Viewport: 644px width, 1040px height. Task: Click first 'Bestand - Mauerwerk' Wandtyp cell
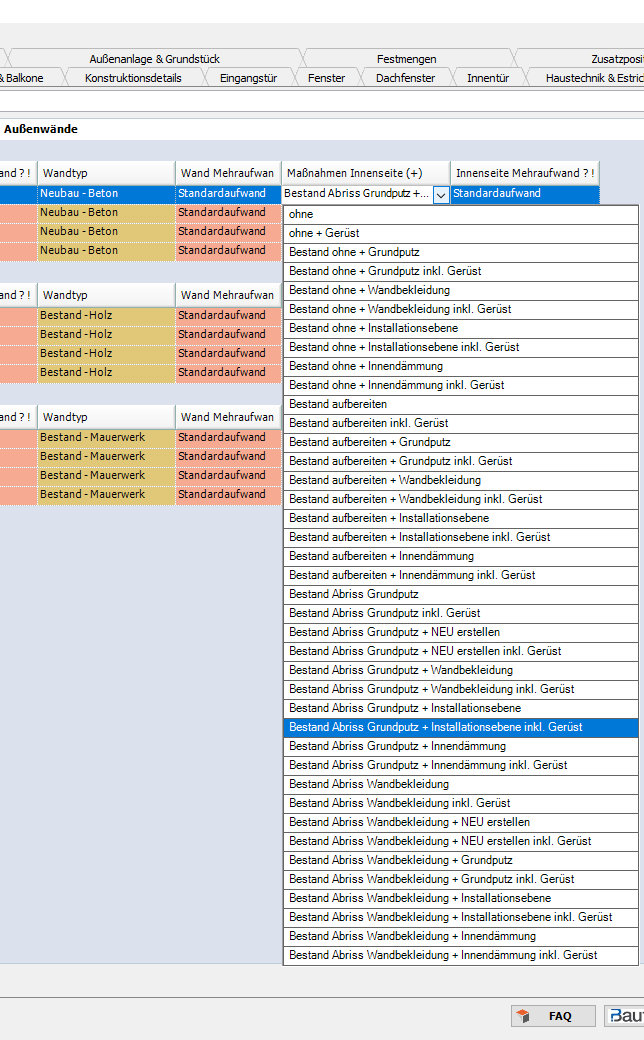tap(106, 437)
